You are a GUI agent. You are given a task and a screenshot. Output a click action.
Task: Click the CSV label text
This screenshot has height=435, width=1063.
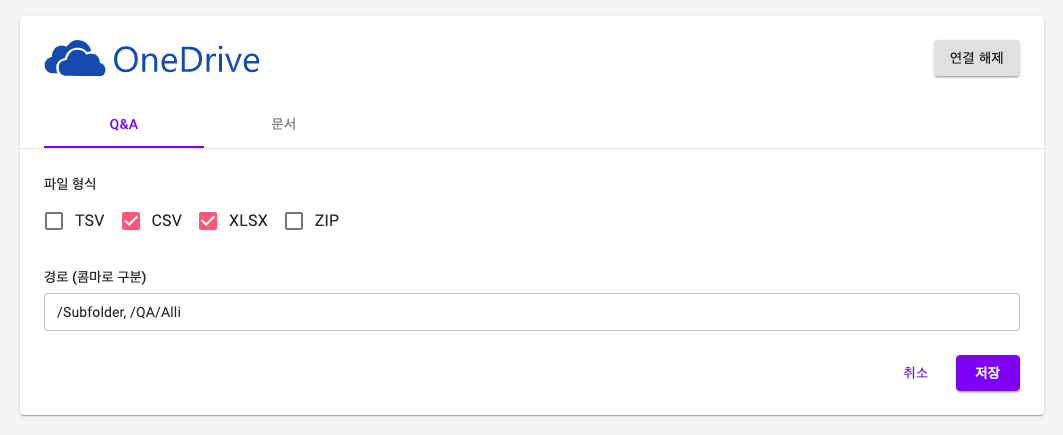coord(167,221)
